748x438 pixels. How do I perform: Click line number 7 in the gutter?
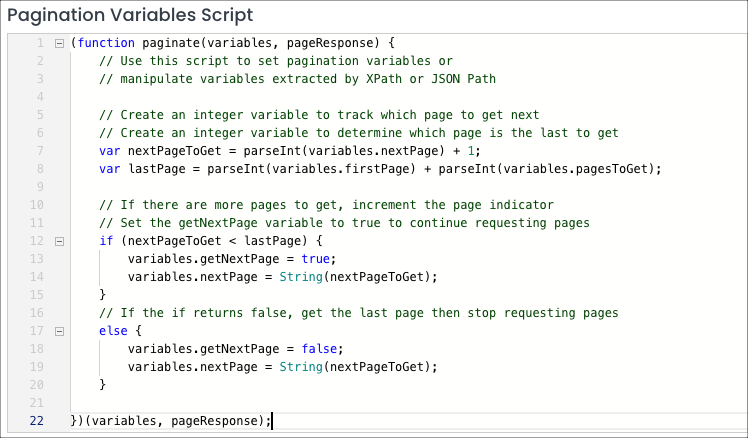pos(39,151)
